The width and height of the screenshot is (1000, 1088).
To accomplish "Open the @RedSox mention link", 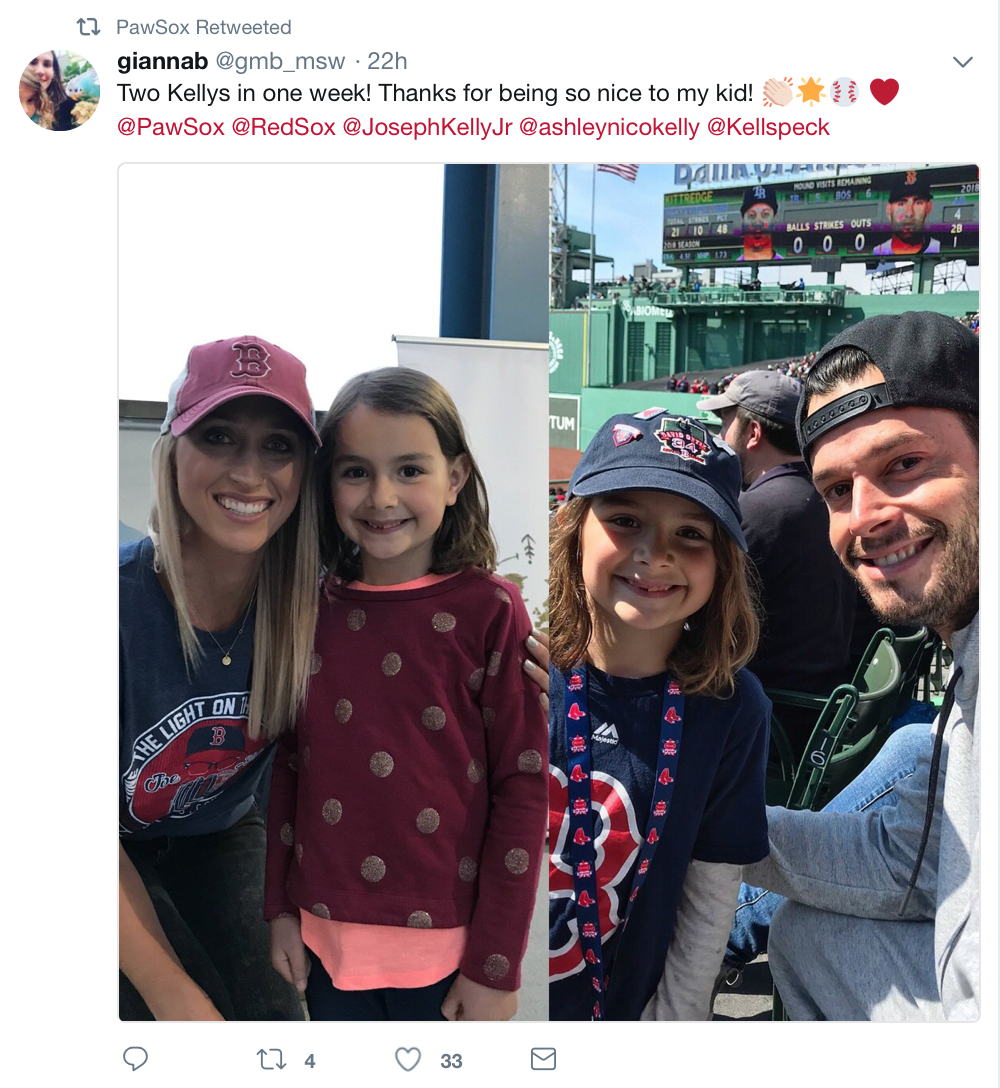I will pyautogui.click(x=283, y=127).
